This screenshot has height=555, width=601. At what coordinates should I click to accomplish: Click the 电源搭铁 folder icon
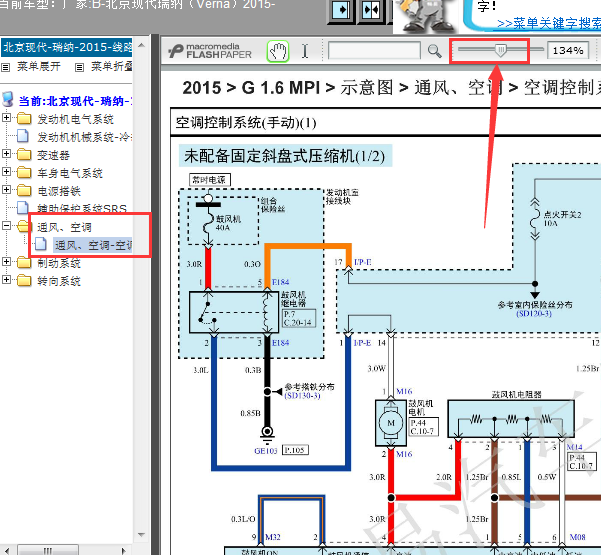[24, 190]
